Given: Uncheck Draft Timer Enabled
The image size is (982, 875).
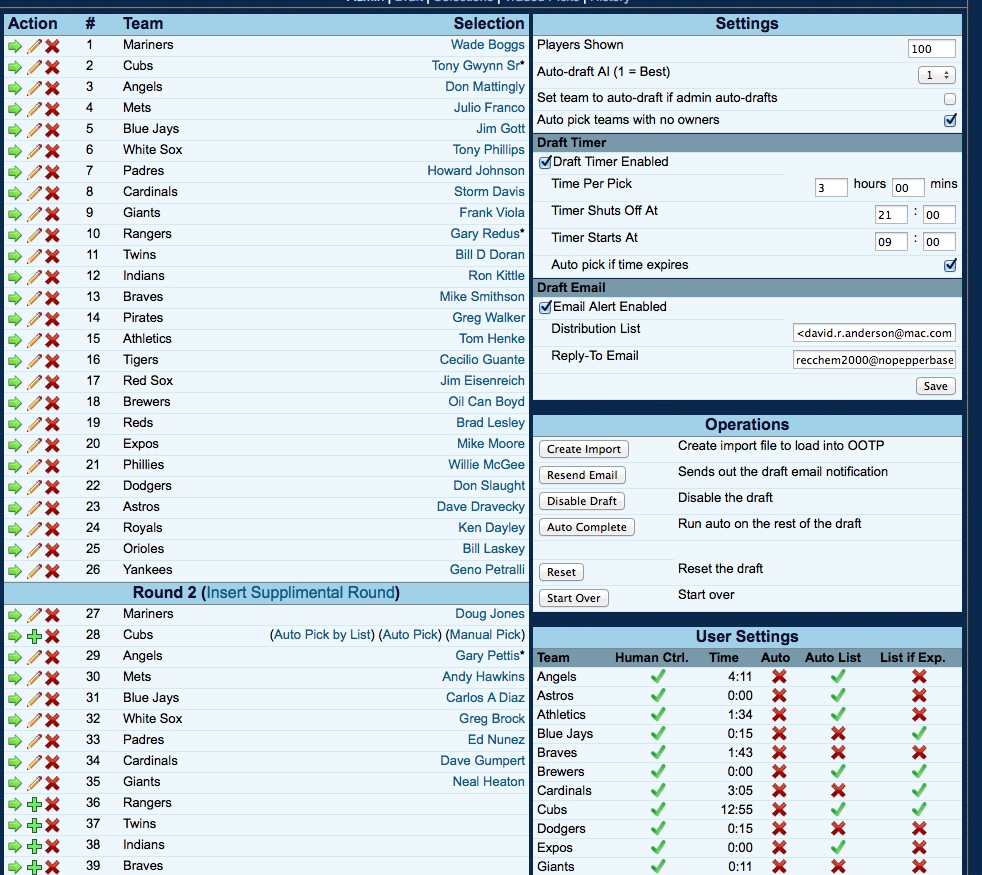Looking at the screenshot, I should point(545,162).
